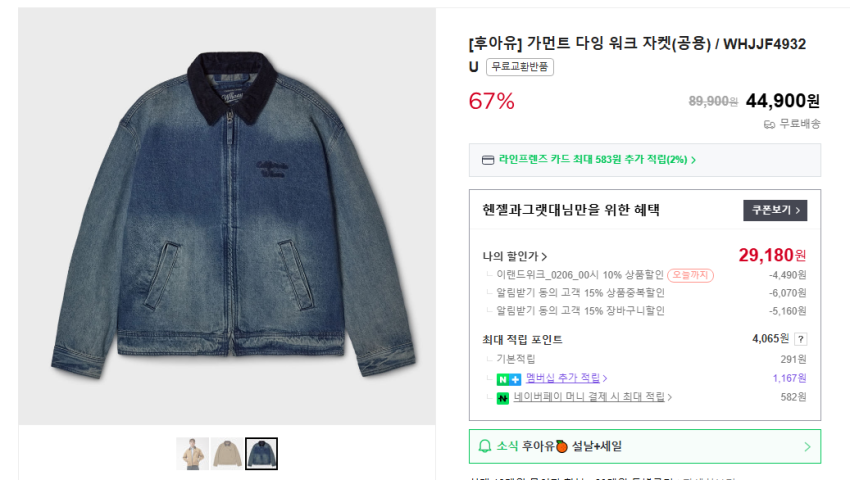Viewport: 850px width, 480px height.
Task: Click the orange emoji in the news banner
Action: (x=562, y=446)
